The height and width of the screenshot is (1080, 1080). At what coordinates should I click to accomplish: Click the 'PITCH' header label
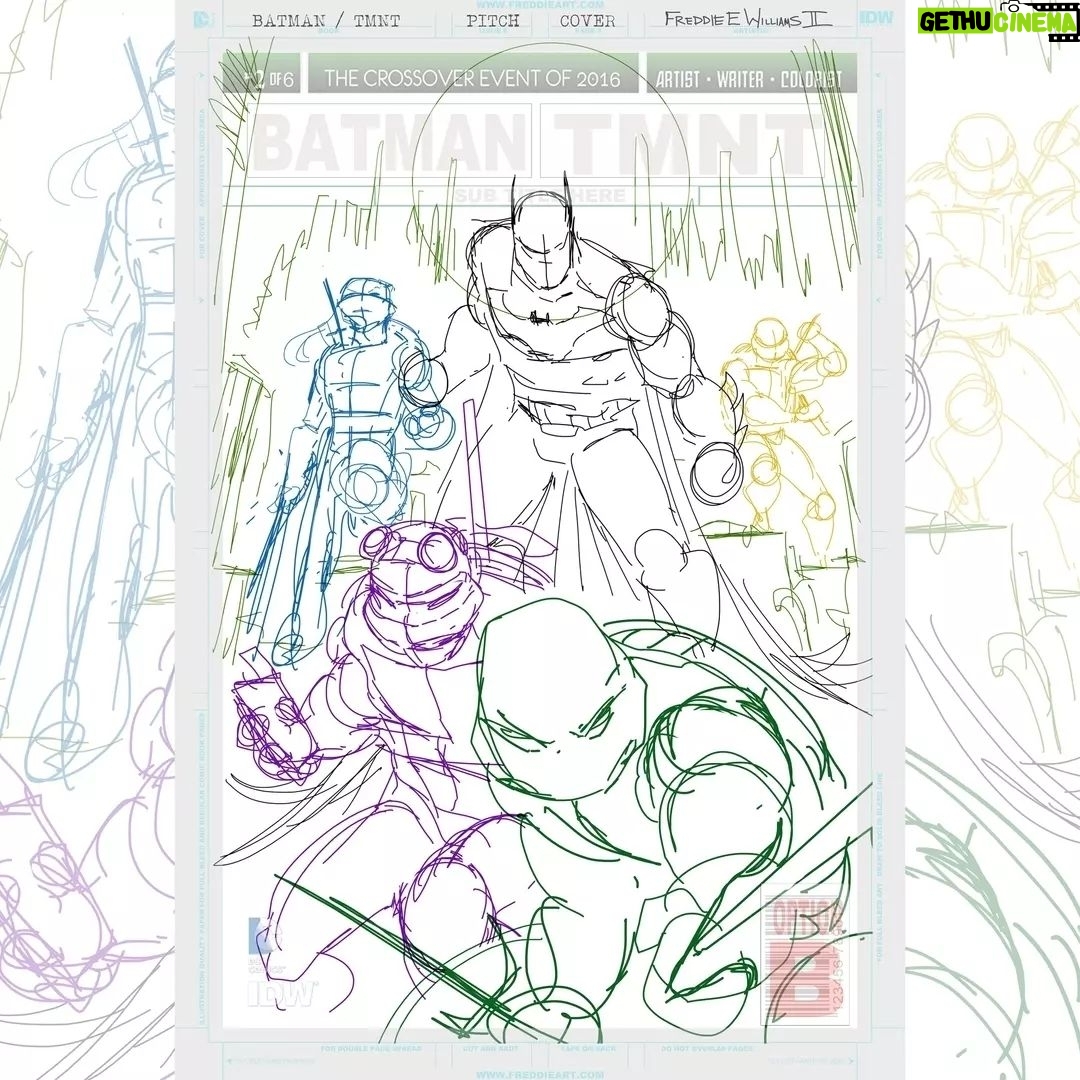coord(492,21)
